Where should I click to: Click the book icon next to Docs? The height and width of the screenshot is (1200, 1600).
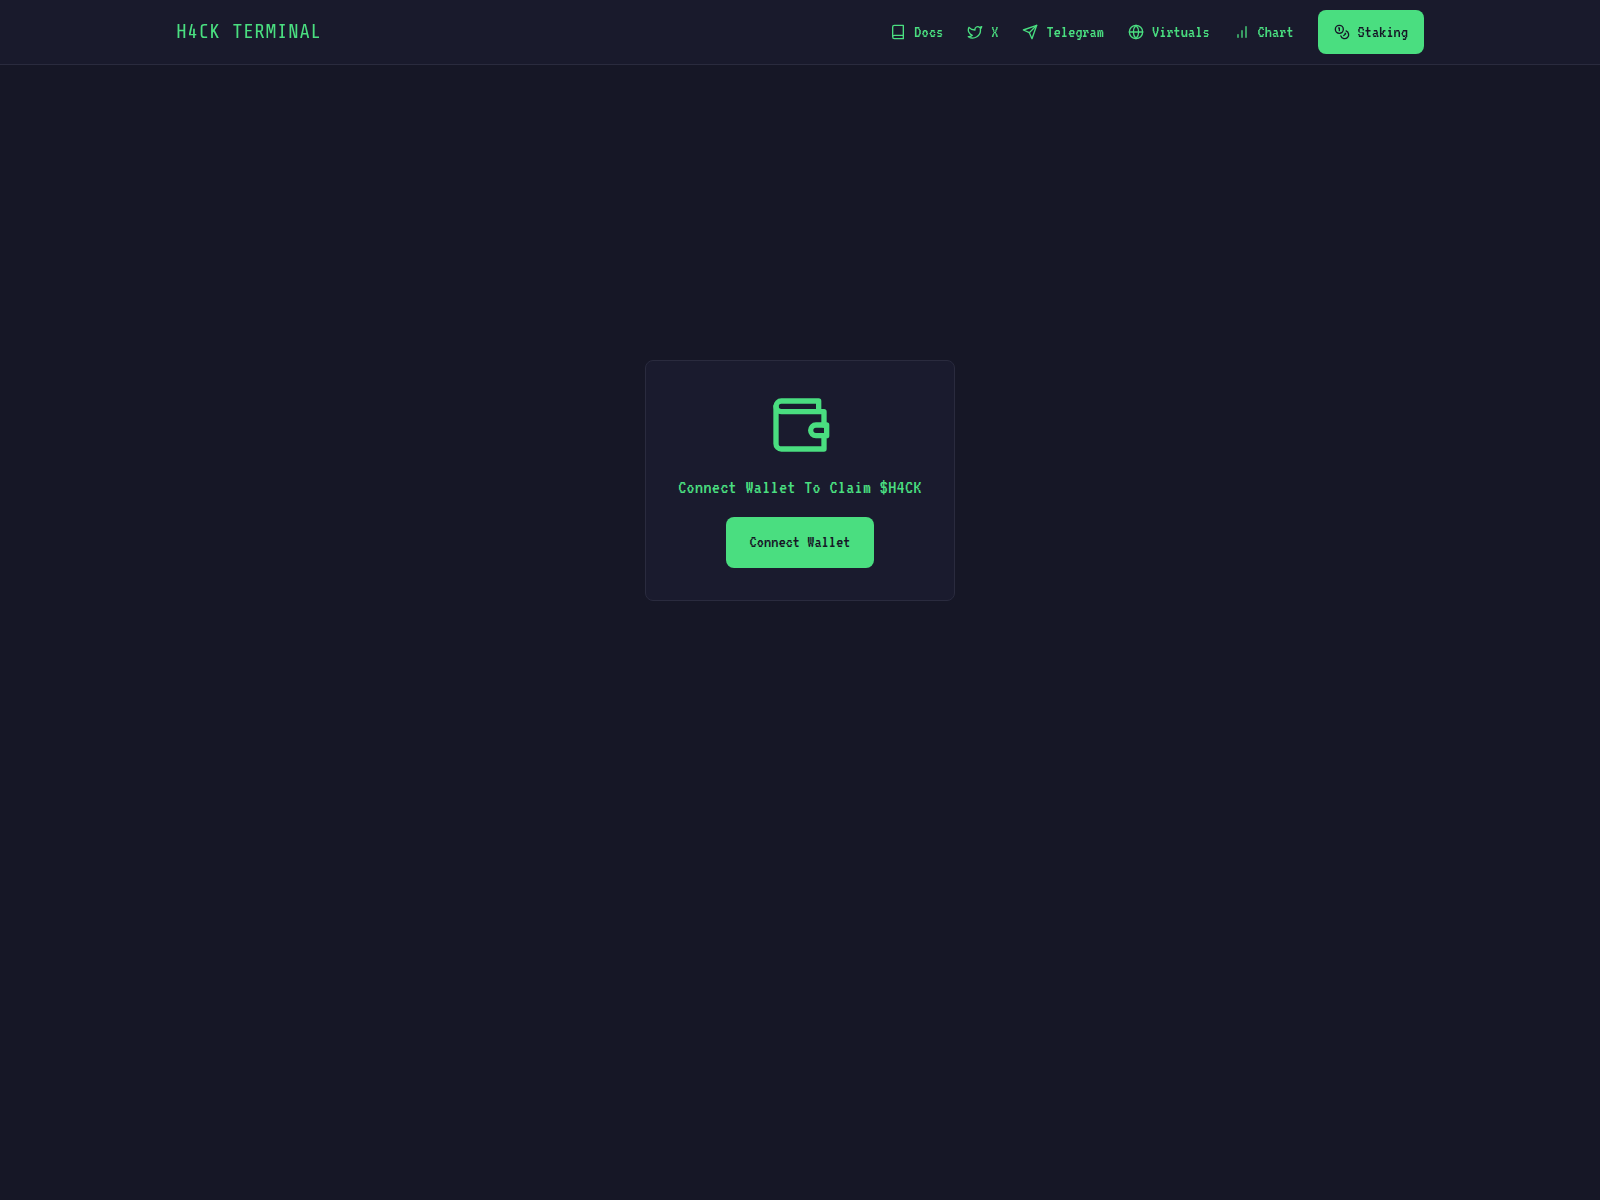point(897,32)
